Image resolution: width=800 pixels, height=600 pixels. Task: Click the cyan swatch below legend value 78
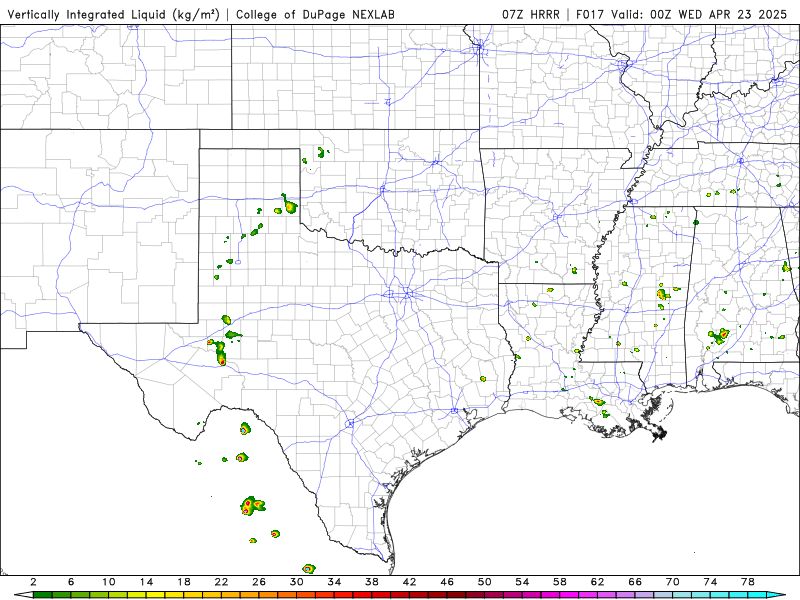(x=758, y=595)
